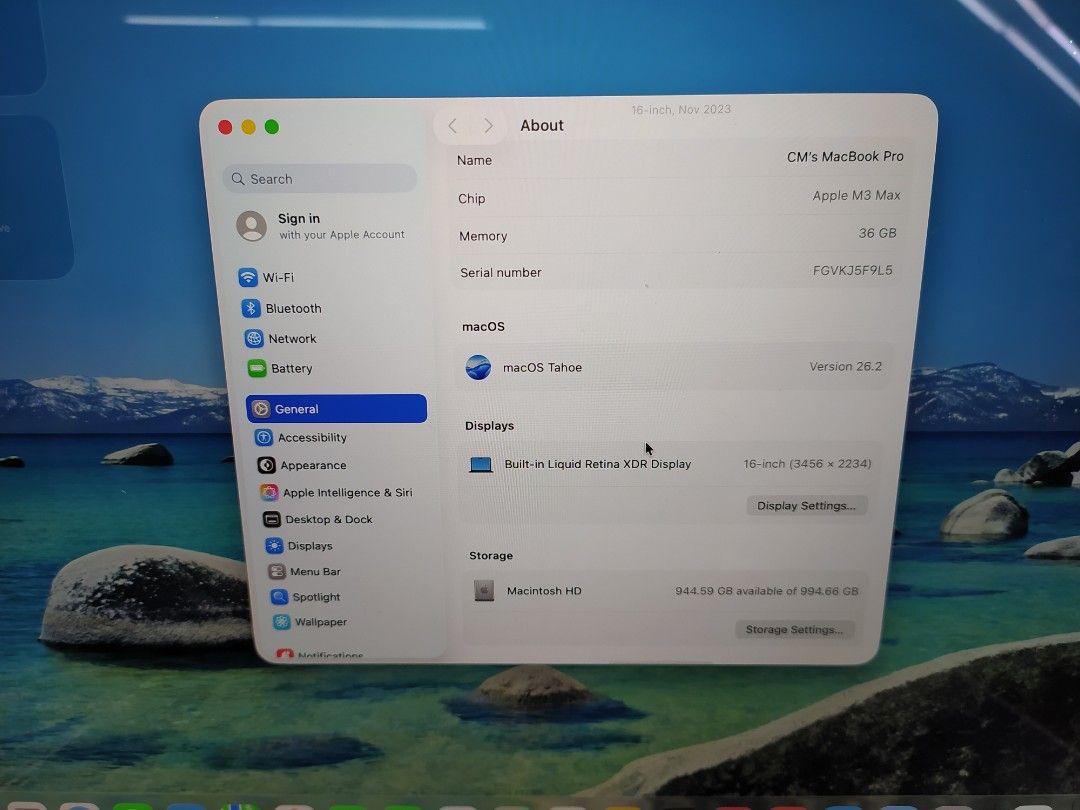The height and width of the screenshot is (810, 1080).
Task: Go forward with the right chevron
Action: pyautogui.click(x=488, y=125)
